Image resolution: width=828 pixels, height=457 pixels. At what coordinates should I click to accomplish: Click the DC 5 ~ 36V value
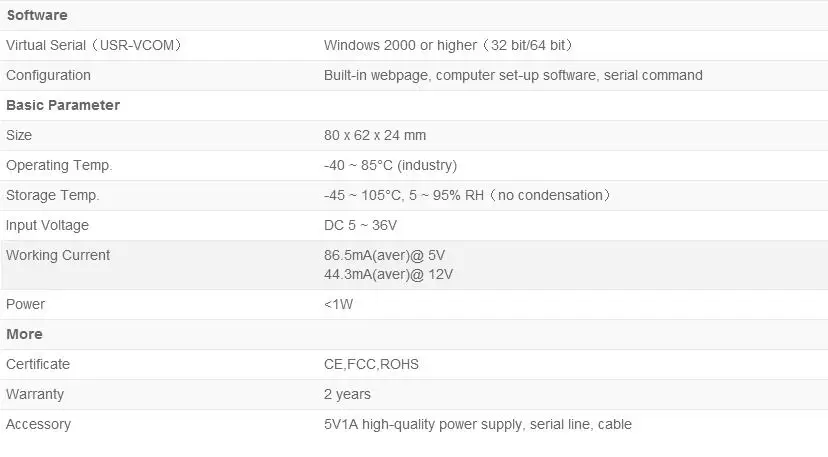click(360, 225)
